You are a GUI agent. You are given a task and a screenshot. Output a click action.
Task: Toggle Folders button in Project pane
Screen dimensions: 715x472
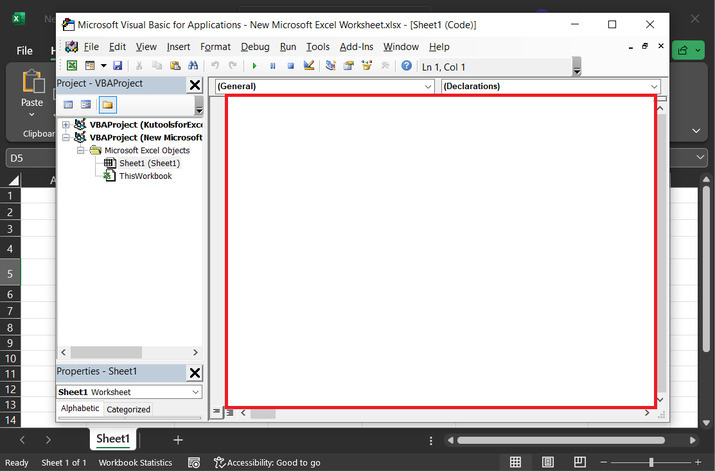coord(108,105)
